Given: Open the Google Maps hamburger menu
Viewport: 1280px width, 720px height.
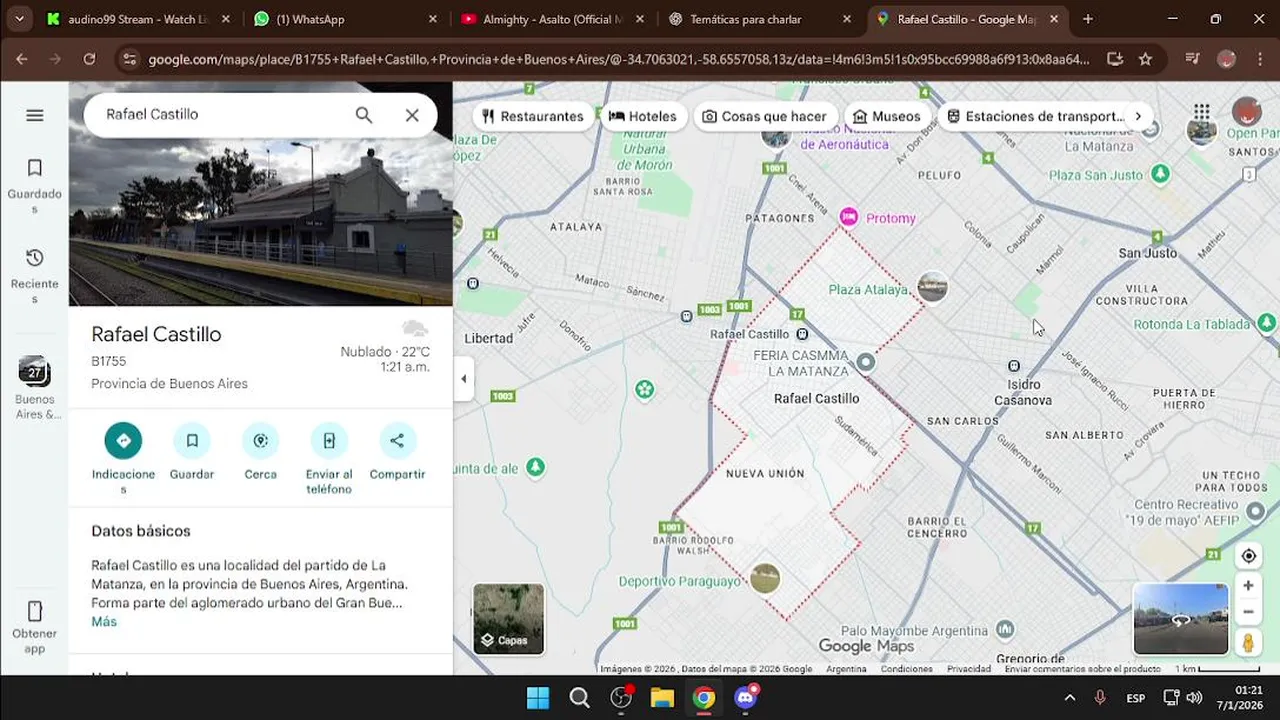Looking at the screenshot, I should [34, 115].
